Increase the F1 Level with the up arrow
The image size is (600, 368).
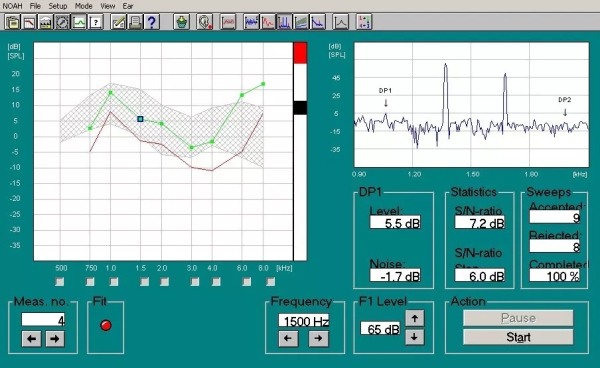pos(415,318)
